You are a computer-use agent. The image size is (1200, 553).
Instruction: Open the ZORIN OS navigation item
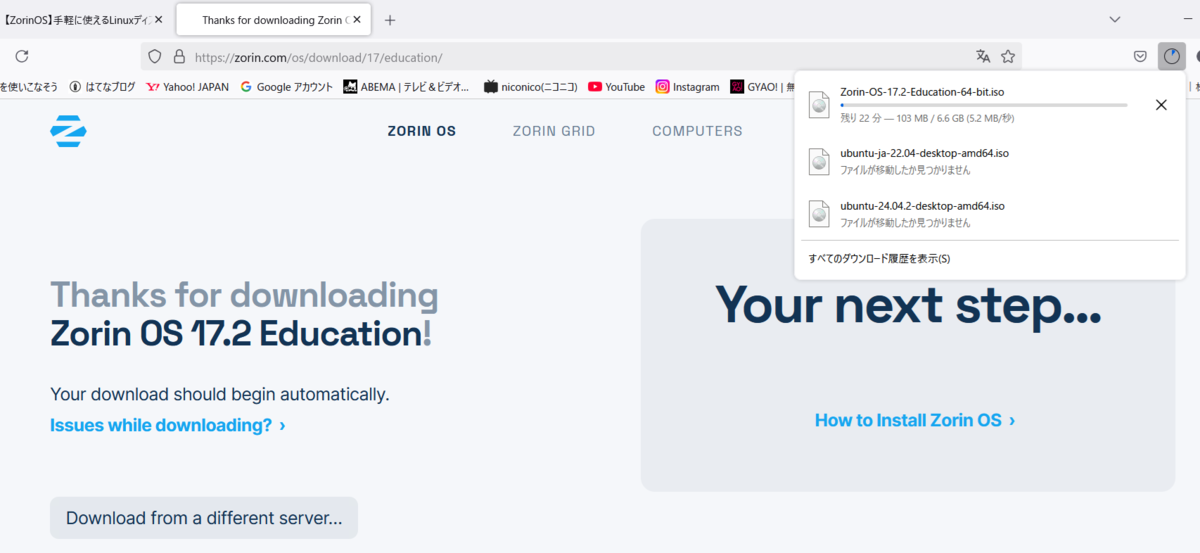pos(422,131)
